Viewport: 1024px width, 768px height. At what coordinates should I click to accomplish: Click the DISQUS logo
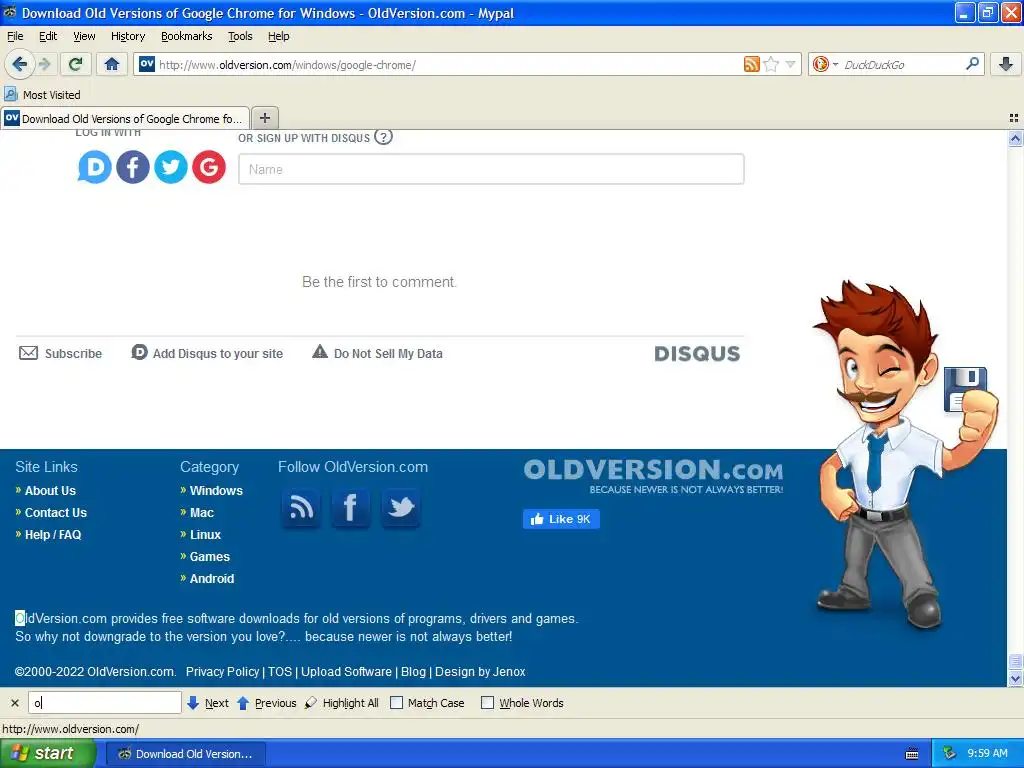coord(697,354)
